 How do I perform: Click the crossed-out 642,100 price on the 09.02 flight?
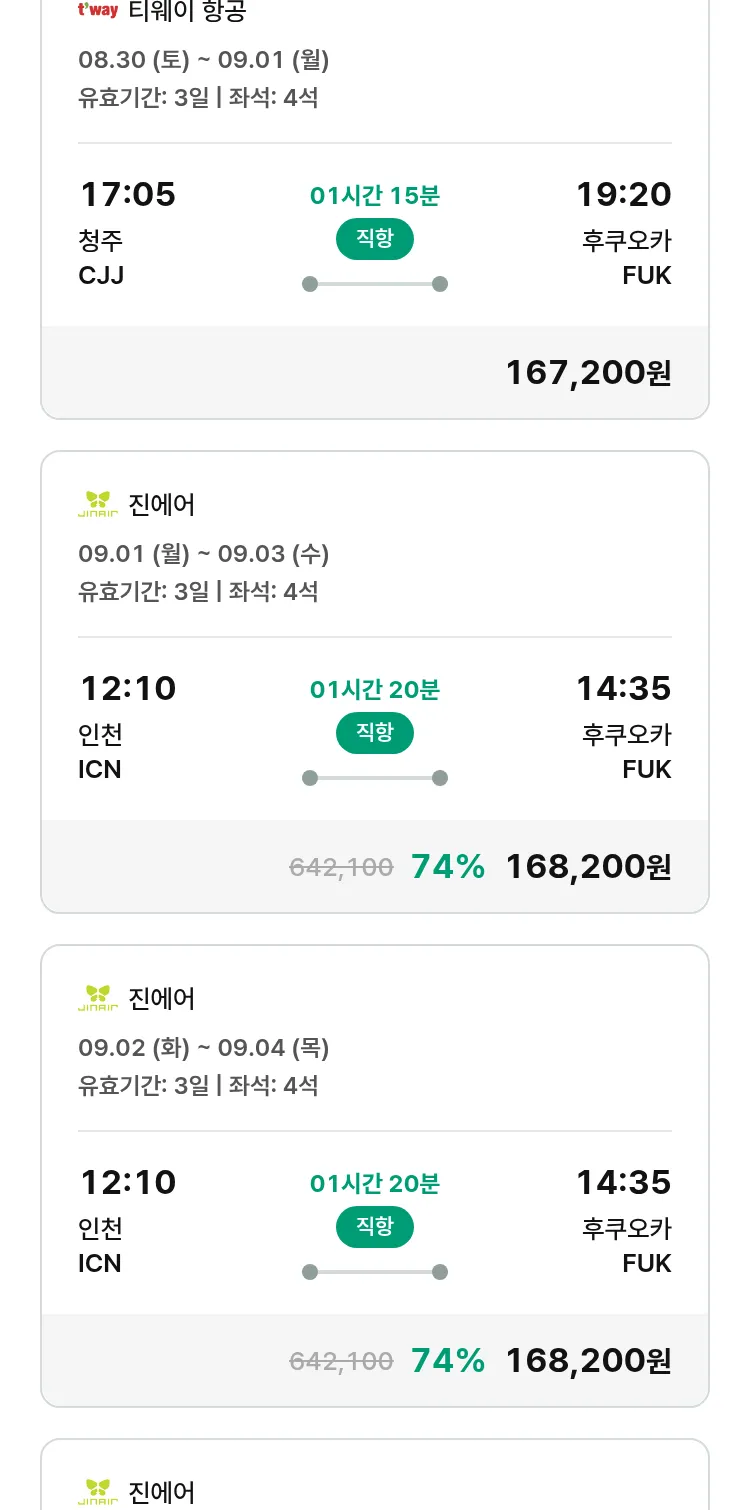341,1361
